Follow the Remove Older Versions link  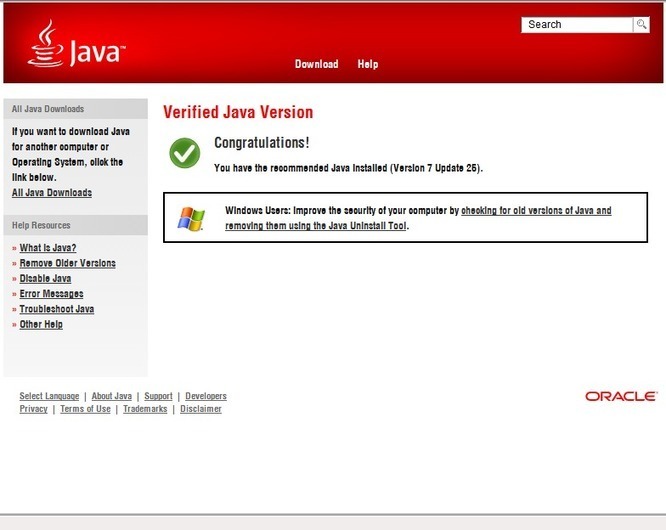[x=68, y=263]
